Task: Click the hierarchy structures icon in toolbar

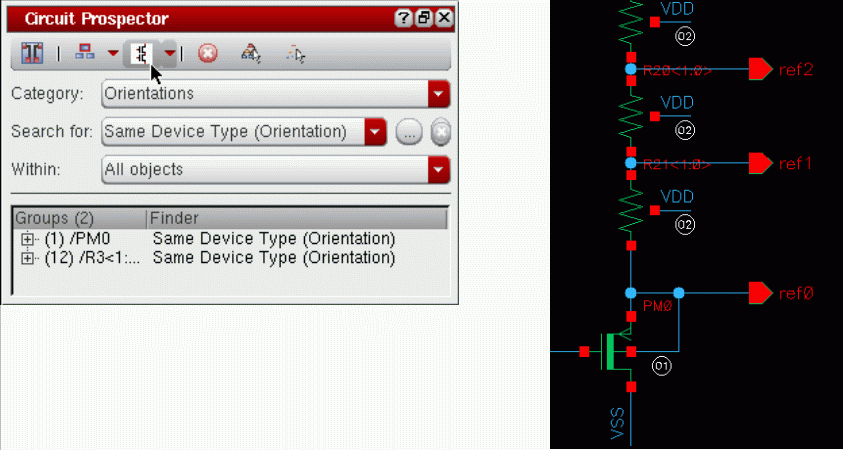Action: click(x=84, y=53)
